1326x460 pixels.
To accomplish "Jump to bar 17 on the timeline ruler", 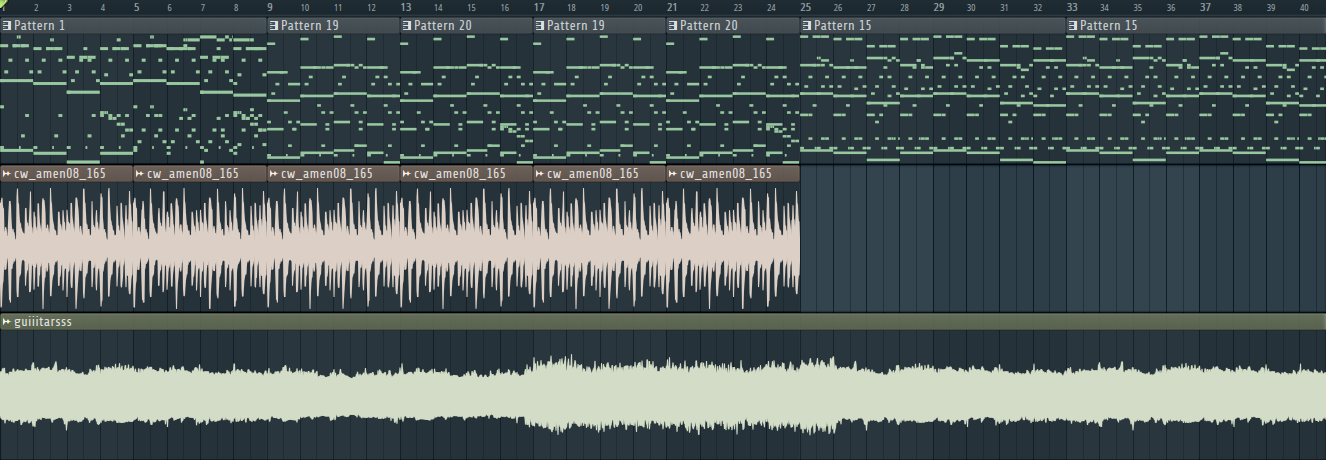I will pyautogui.click(x=539, y=7).
